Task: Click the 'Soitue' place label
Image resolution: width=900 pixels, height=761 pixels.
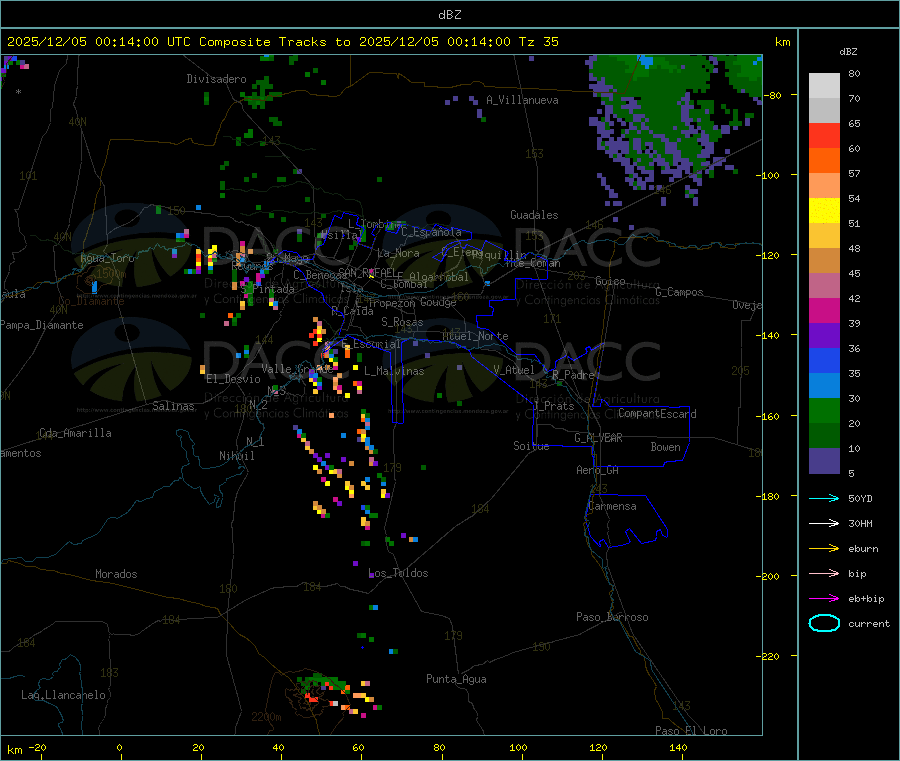Action: tap(531, 446)
